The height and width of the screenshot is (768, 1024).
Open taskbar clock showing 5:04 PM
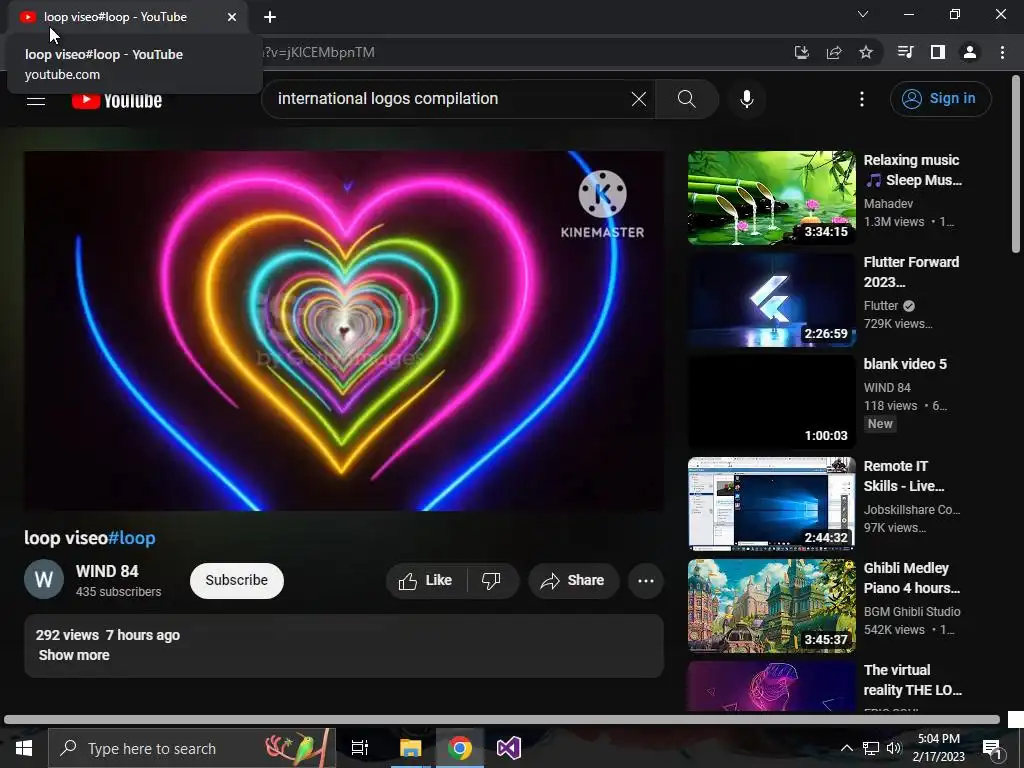[x=938, y=748]
